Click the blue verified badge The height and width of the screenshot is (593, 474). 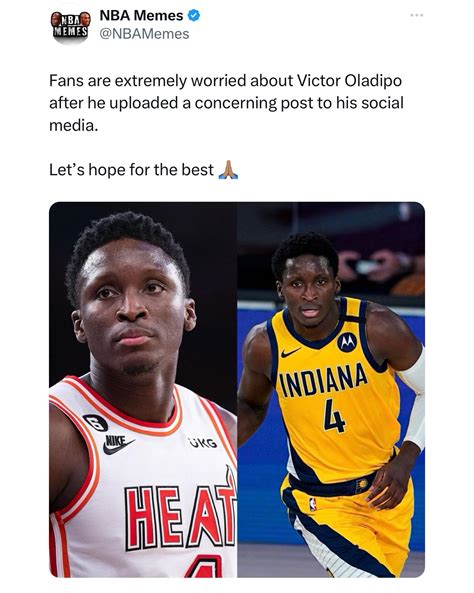[x=194, y=16]
